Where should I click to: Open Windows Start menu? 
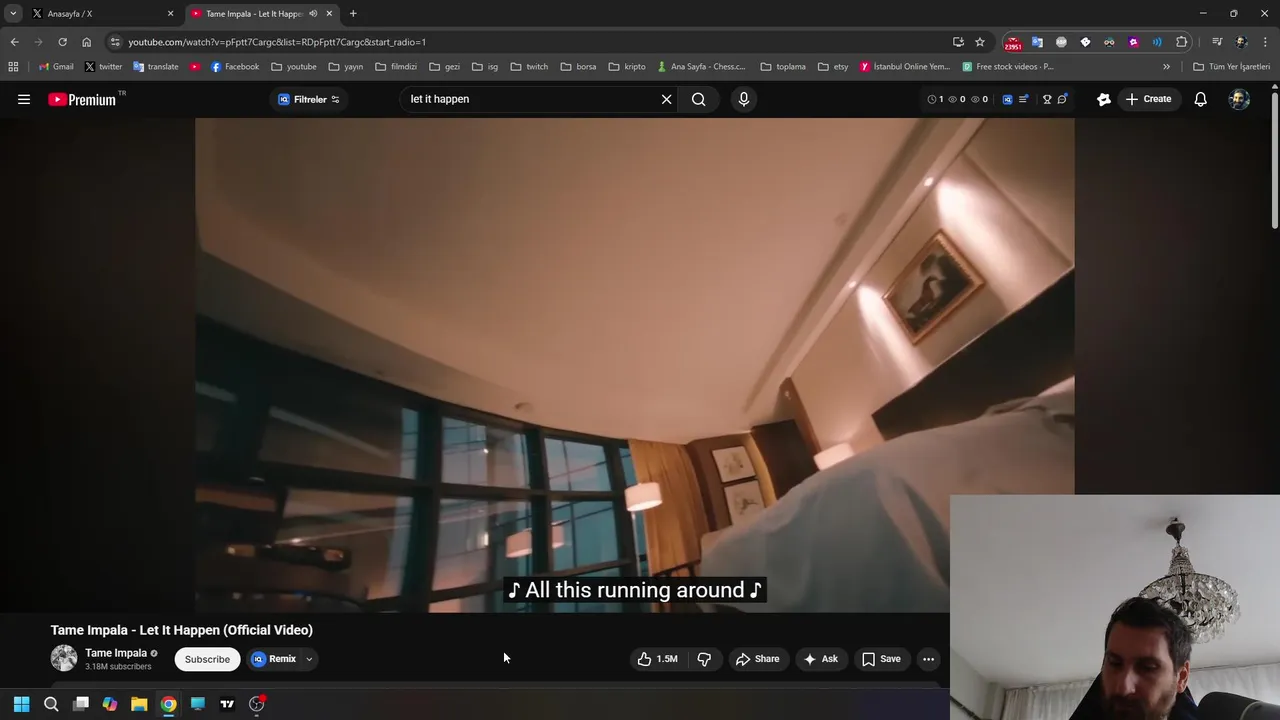tap(21, 704)
